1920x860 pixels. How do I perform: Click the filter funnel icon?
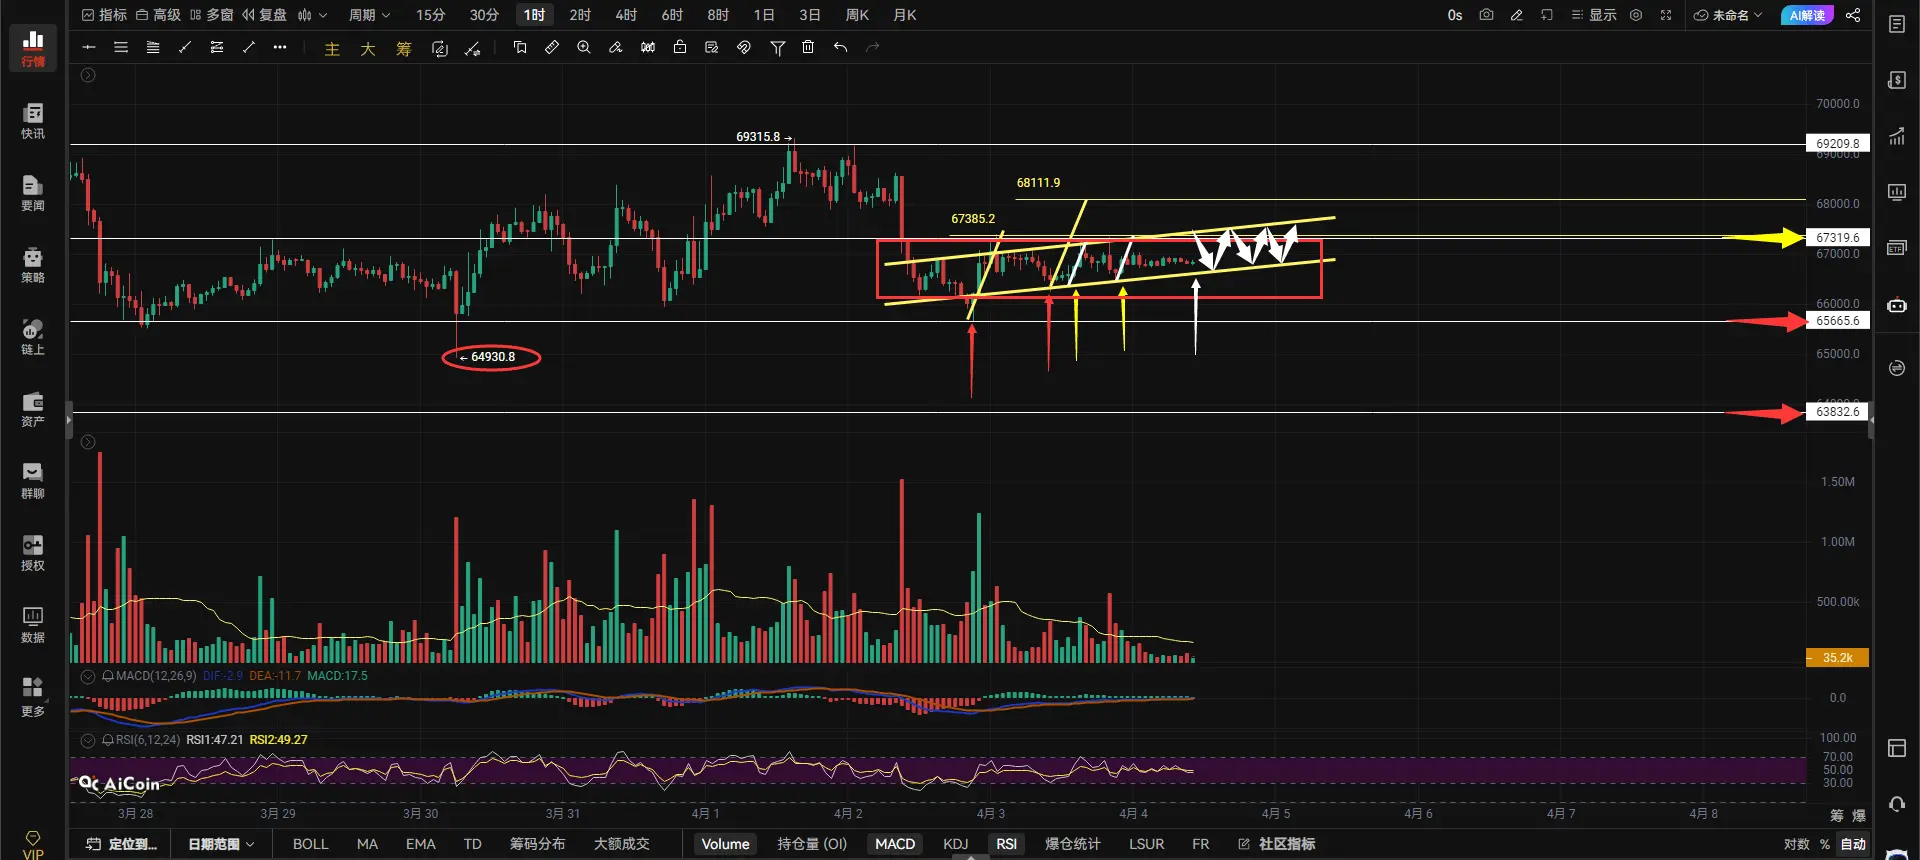[x=777, y=47]
